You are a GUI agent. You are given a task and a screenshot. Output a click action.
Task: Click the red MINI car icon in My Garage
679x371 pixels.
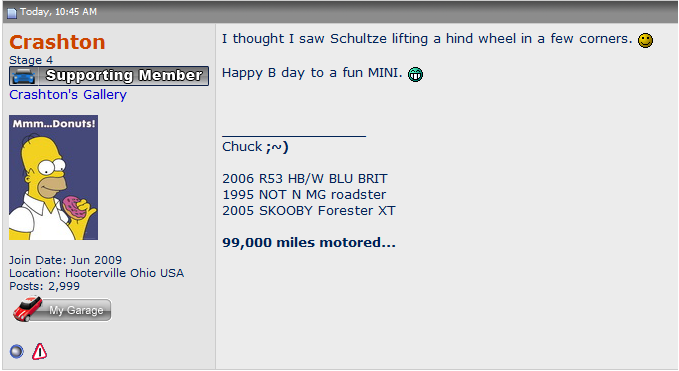(27, 309)
